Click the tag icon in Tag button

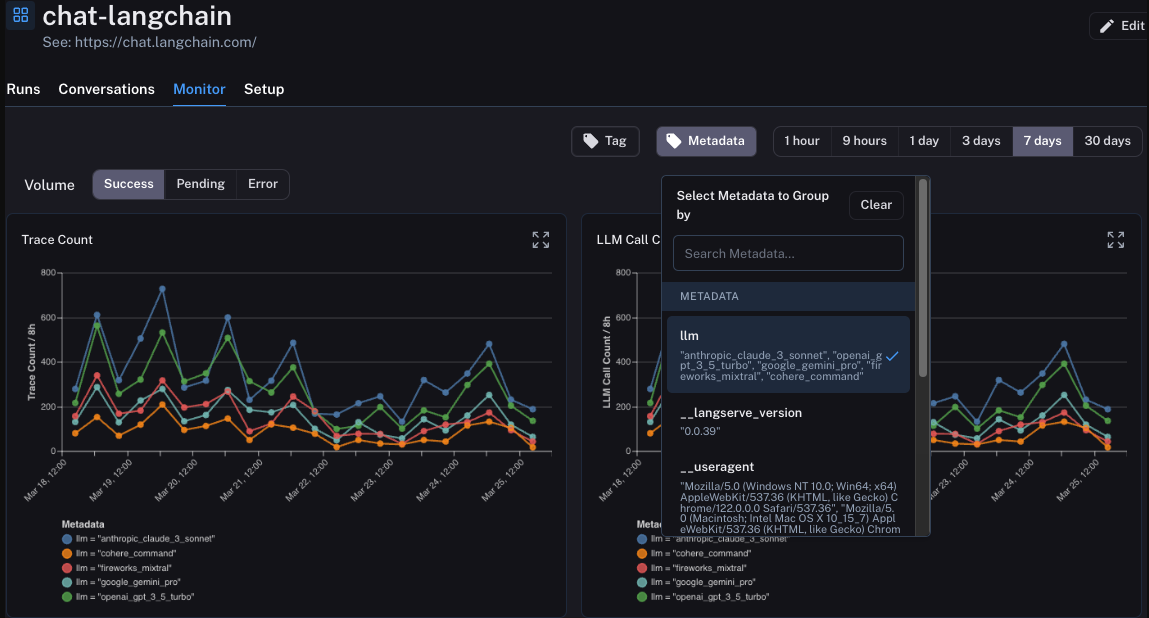pos(591,141)
